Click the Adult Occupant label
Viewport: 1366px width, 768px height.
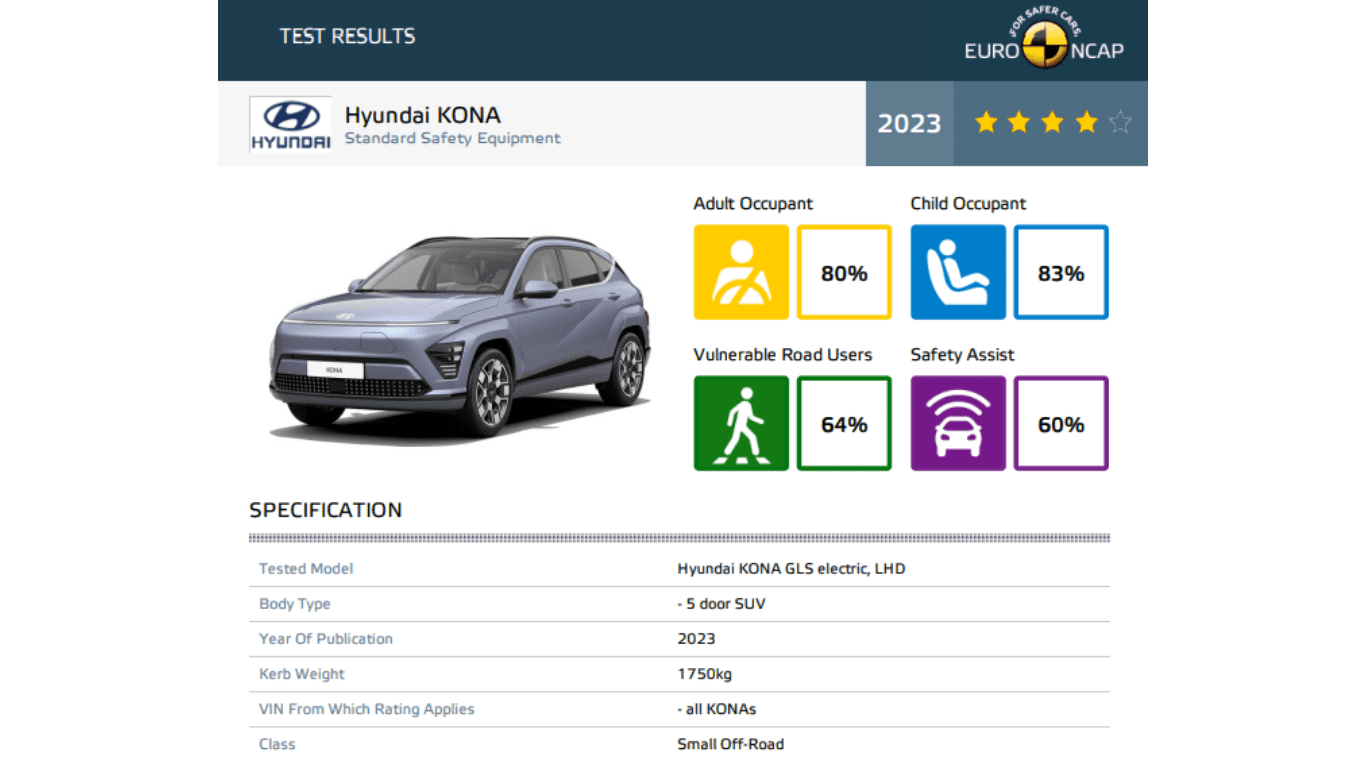[753, 204]
